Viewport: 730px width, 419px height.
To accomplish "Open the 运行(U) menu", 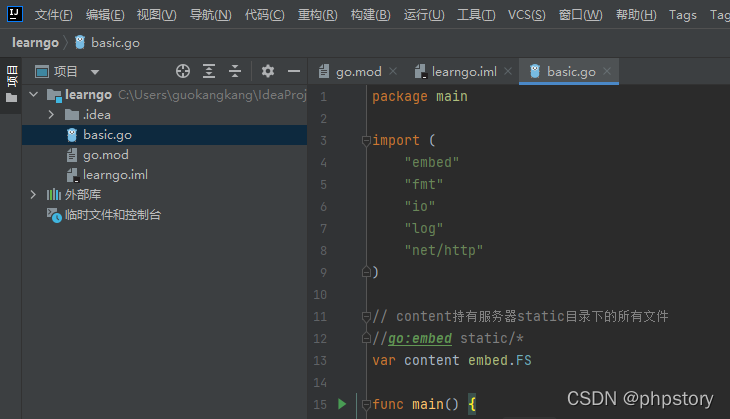I will click(424, 15).
